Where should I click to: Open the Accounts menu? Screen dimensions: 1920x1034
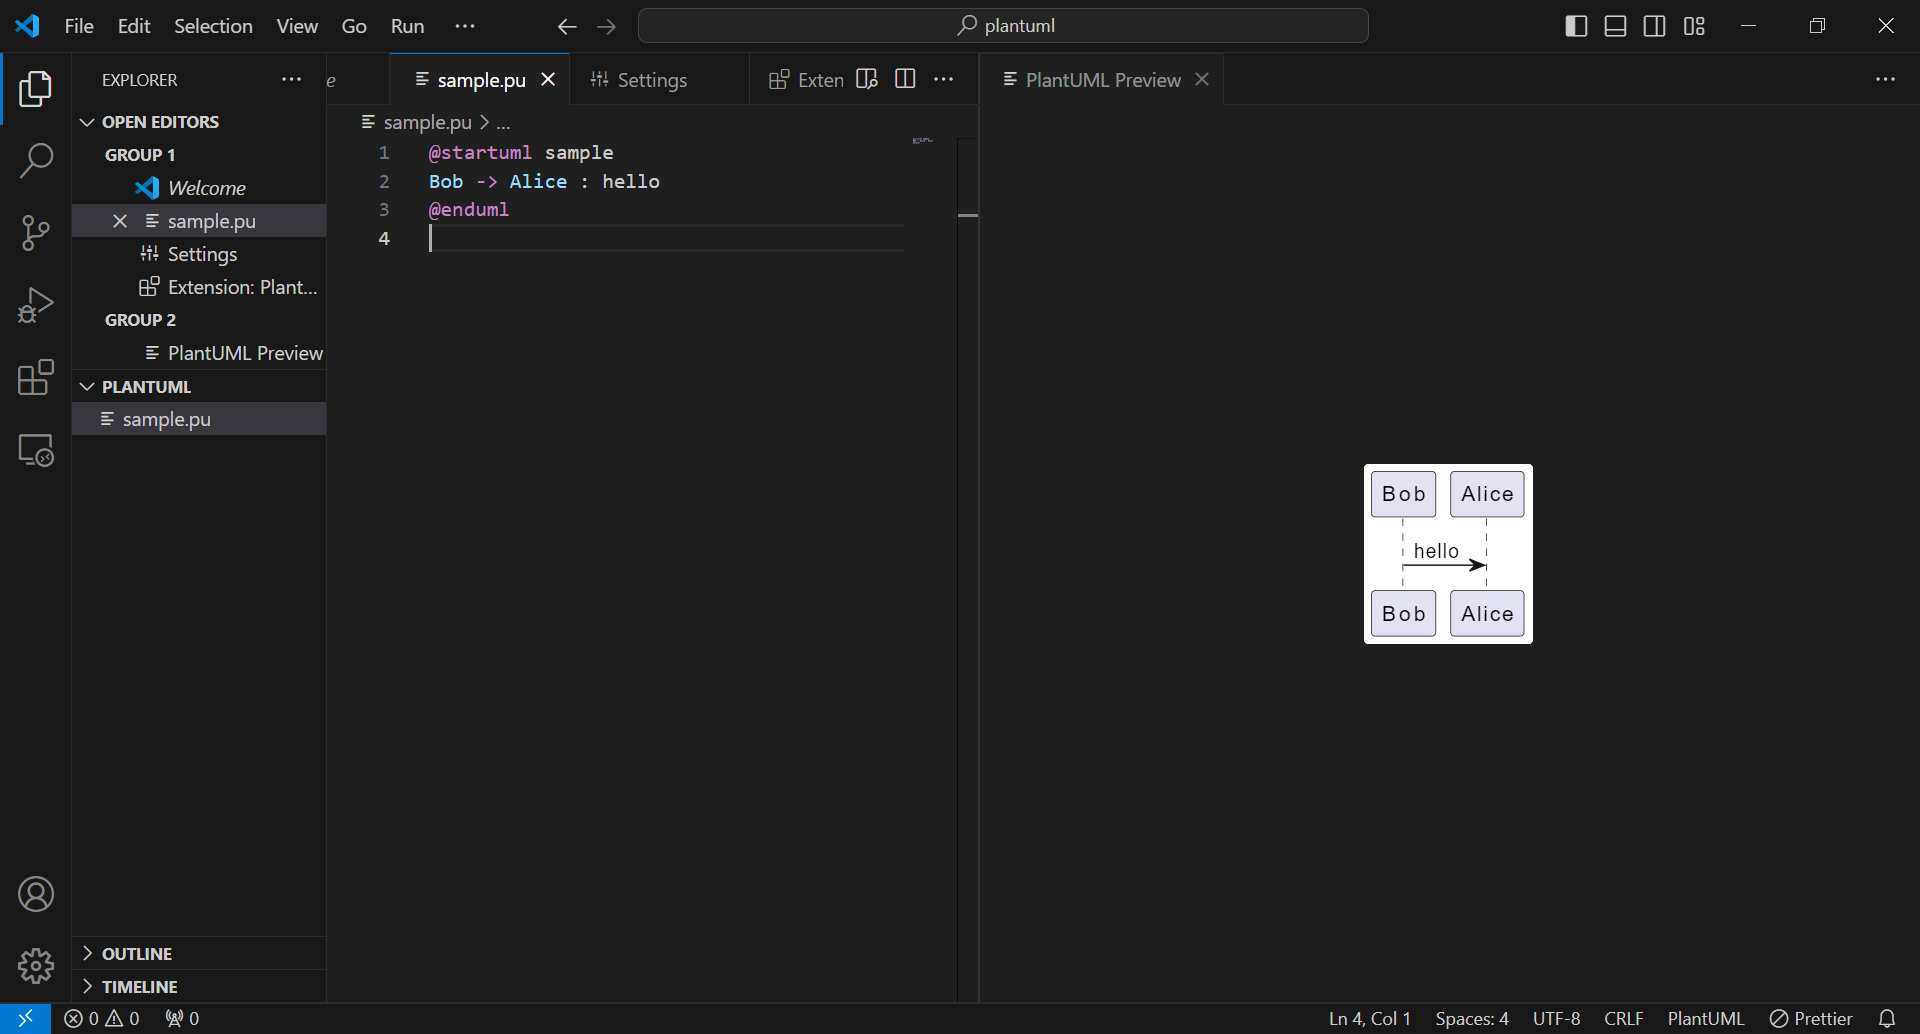(x=36, y=894)
